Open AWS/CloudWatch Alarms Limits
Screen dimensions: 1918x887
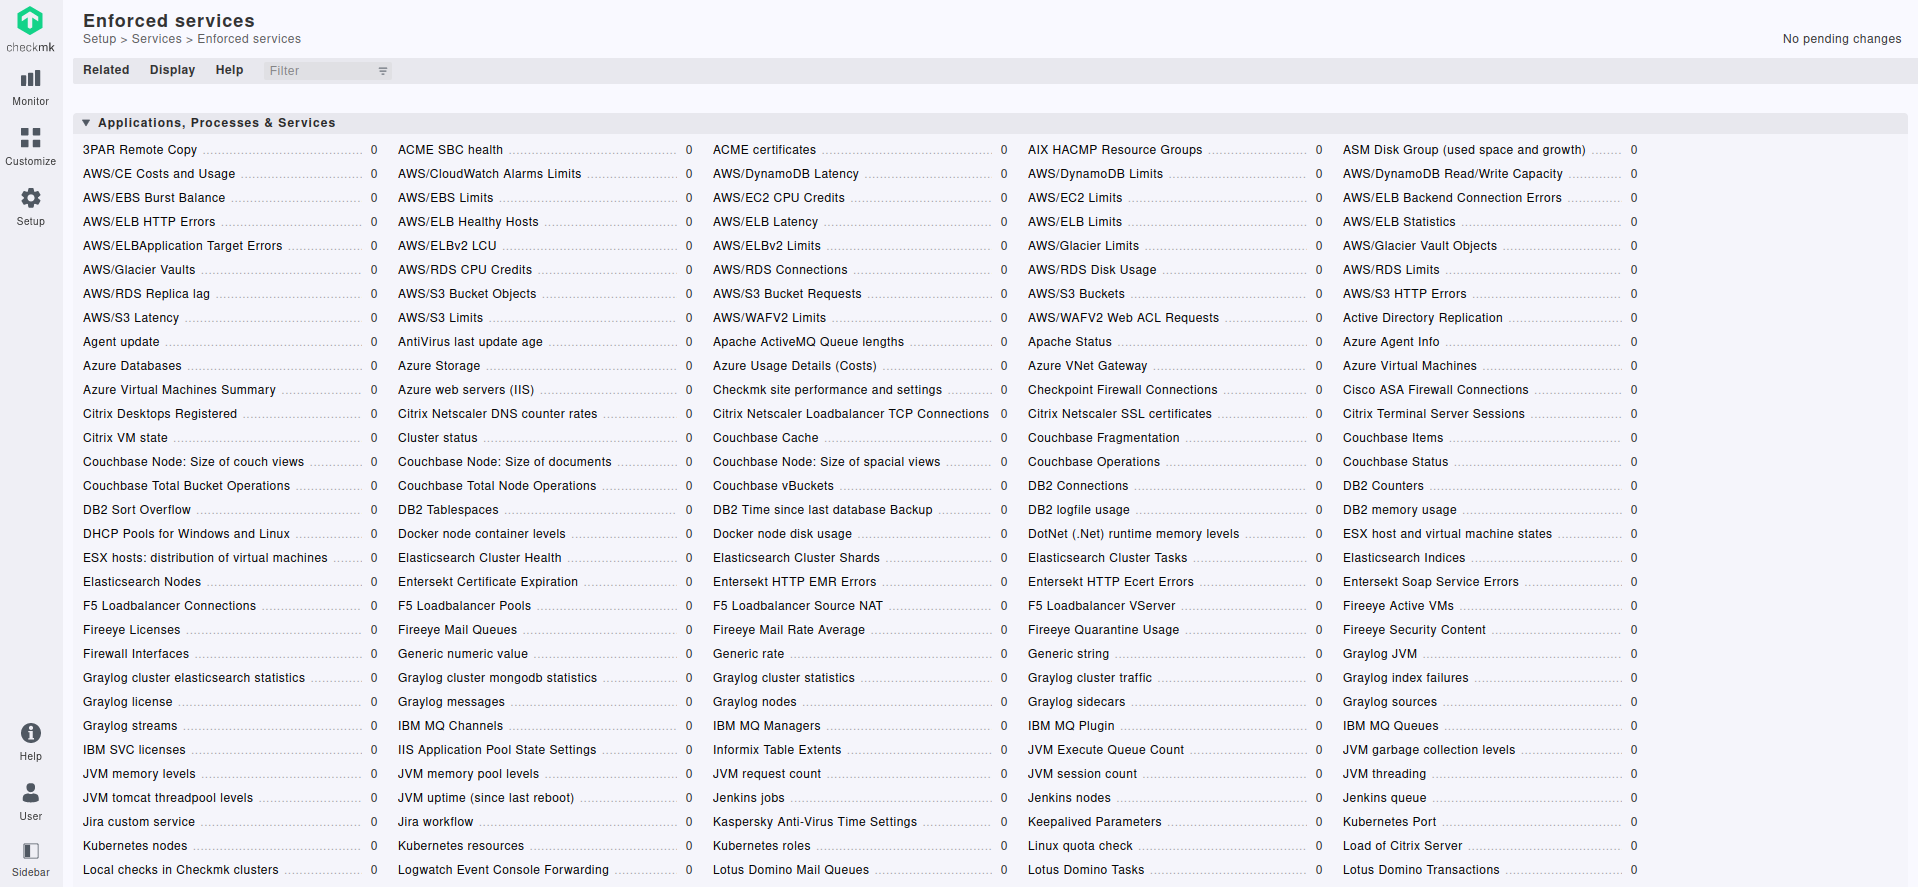click(489, 174)
